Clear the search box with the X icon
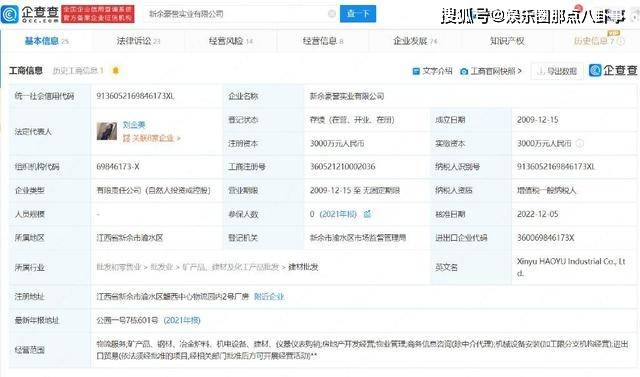The height and width of the screenshot is (377, 640). coord(332,14)
